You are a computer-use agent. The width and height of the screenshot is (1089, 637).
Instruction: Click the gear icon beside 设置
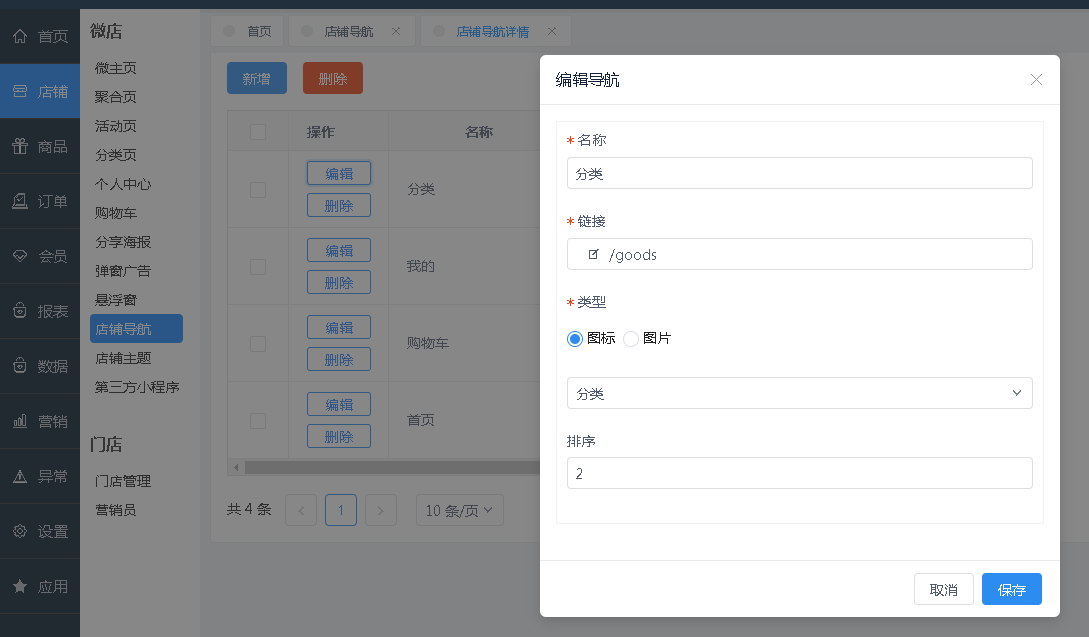(x=20, y=531)
